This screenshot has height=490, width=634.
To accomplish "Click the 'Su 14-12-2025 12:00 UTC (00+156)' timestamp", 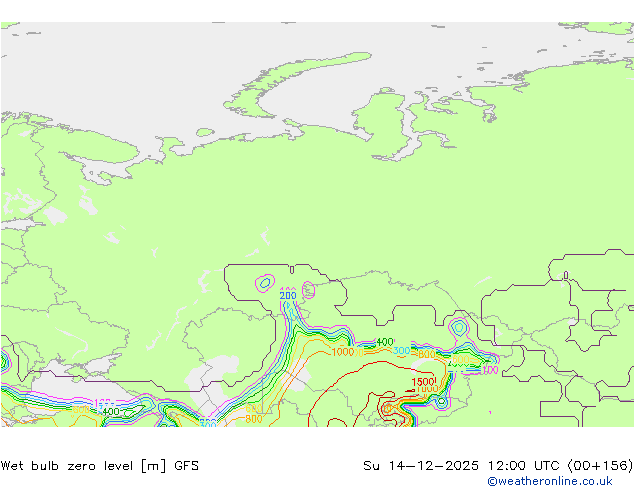I will [498, 466].
